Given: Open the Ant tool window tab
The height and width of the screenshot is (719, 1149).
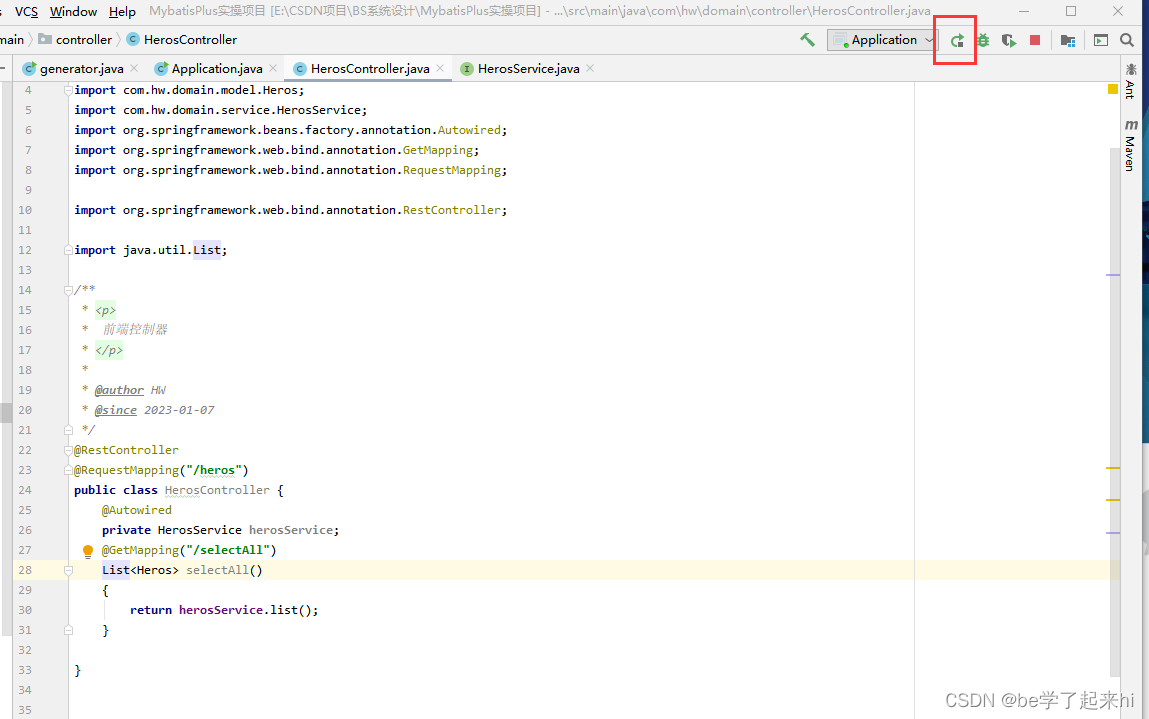Looking at the screenshot, I should (1131, 81).
